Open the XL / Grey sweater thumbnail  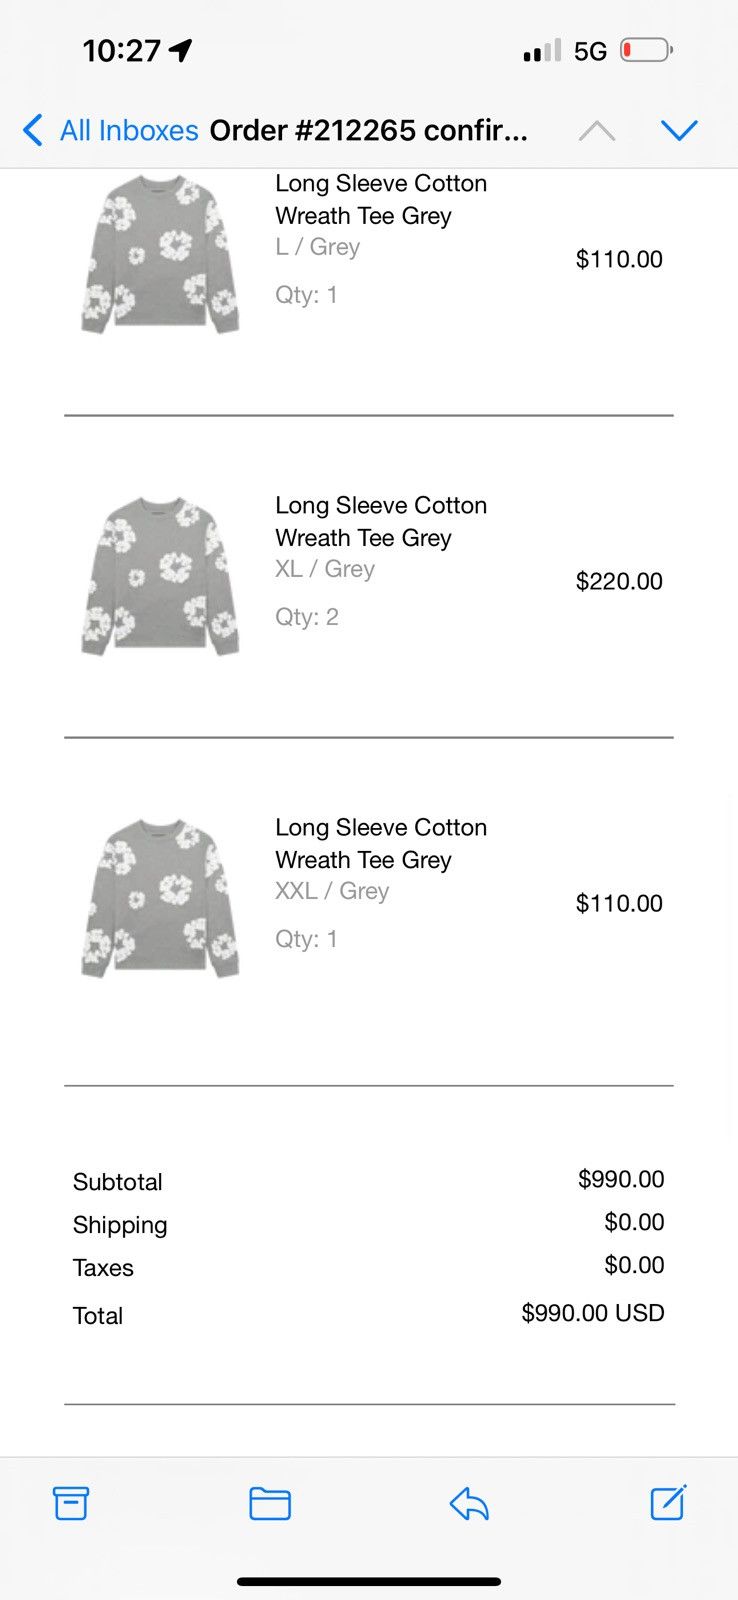pyautogui.click(x=160, y=576)
